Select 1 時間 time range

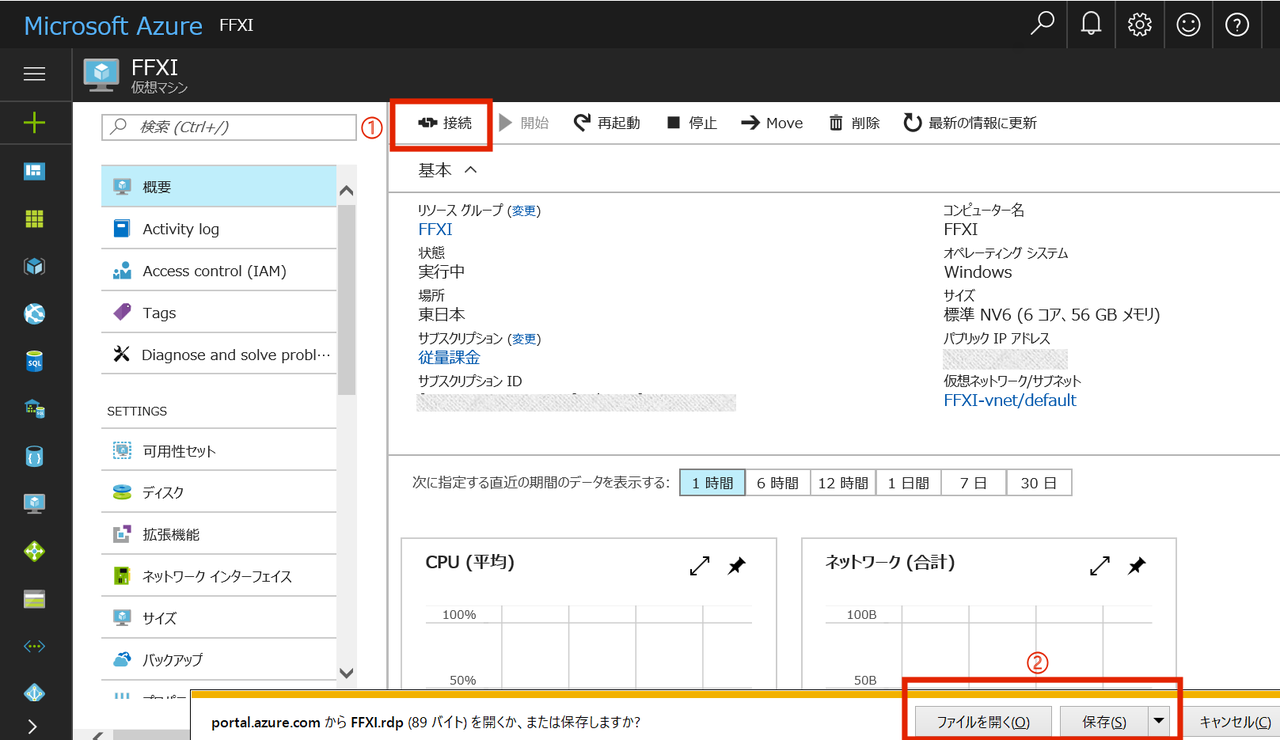[x=713, y=483]
